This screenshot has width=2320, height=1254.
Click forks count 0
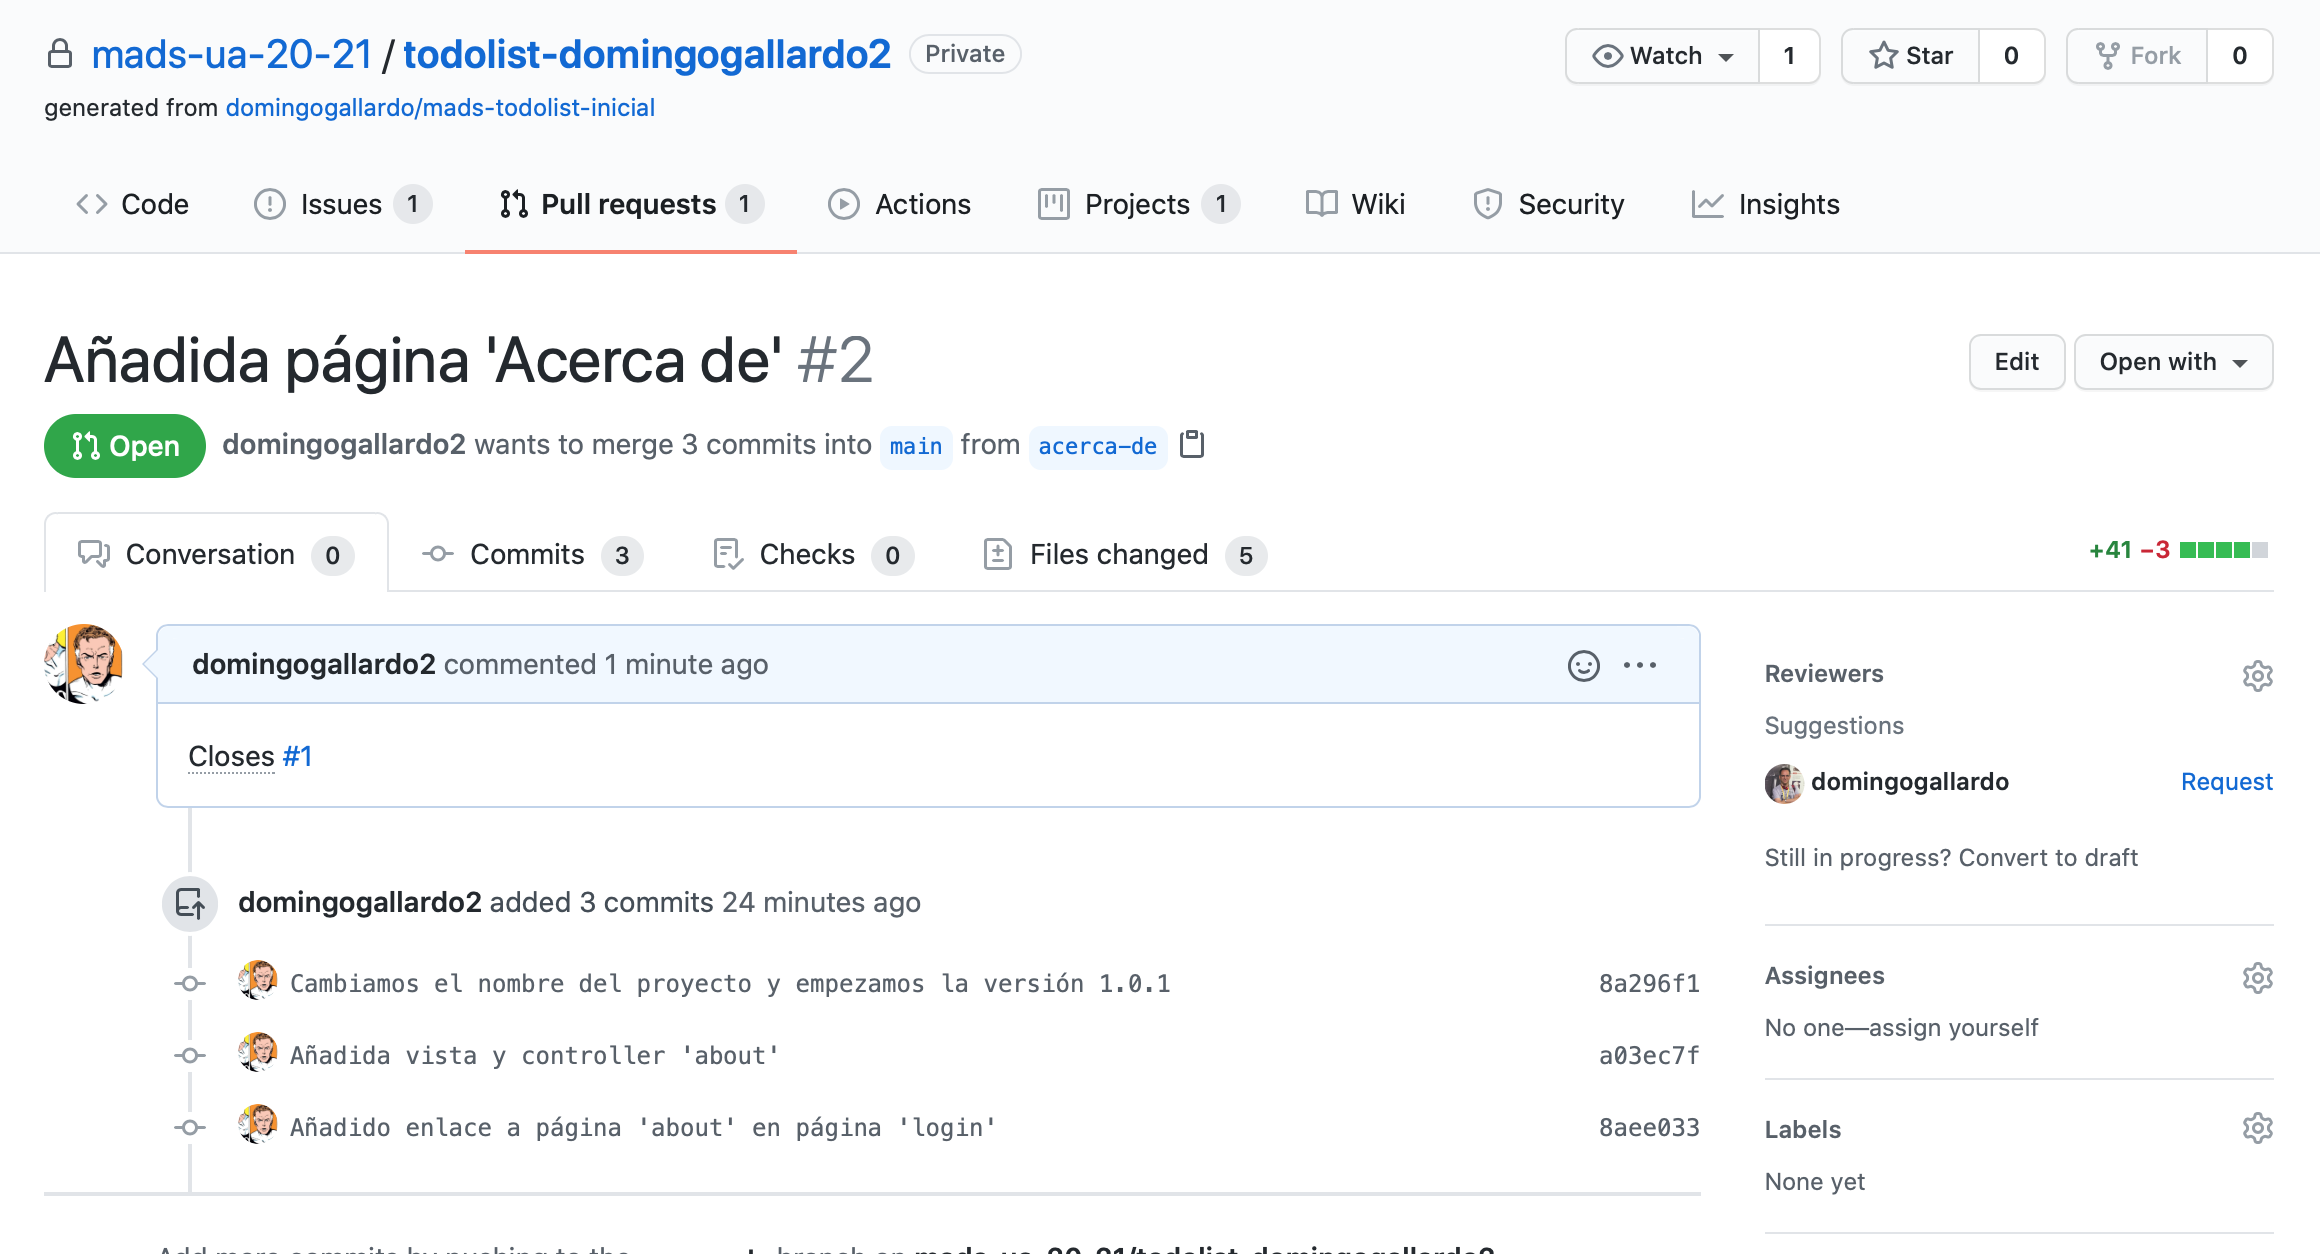2240,56
